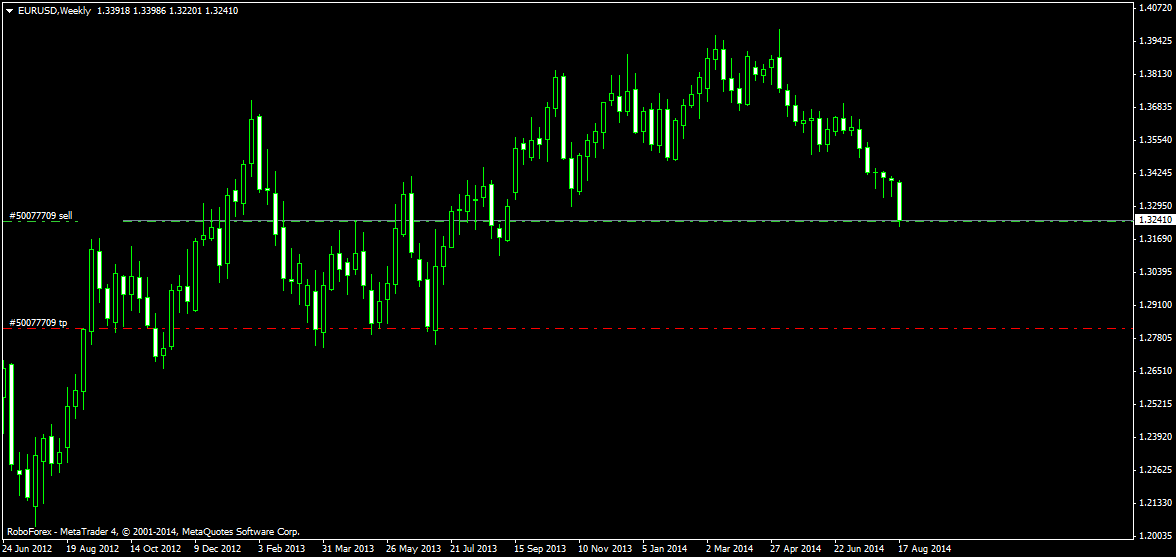1176x557 pixels.
Task: Click the 1.30395 price axis label
Action: pyautogui.click(x=1155, y=271)
